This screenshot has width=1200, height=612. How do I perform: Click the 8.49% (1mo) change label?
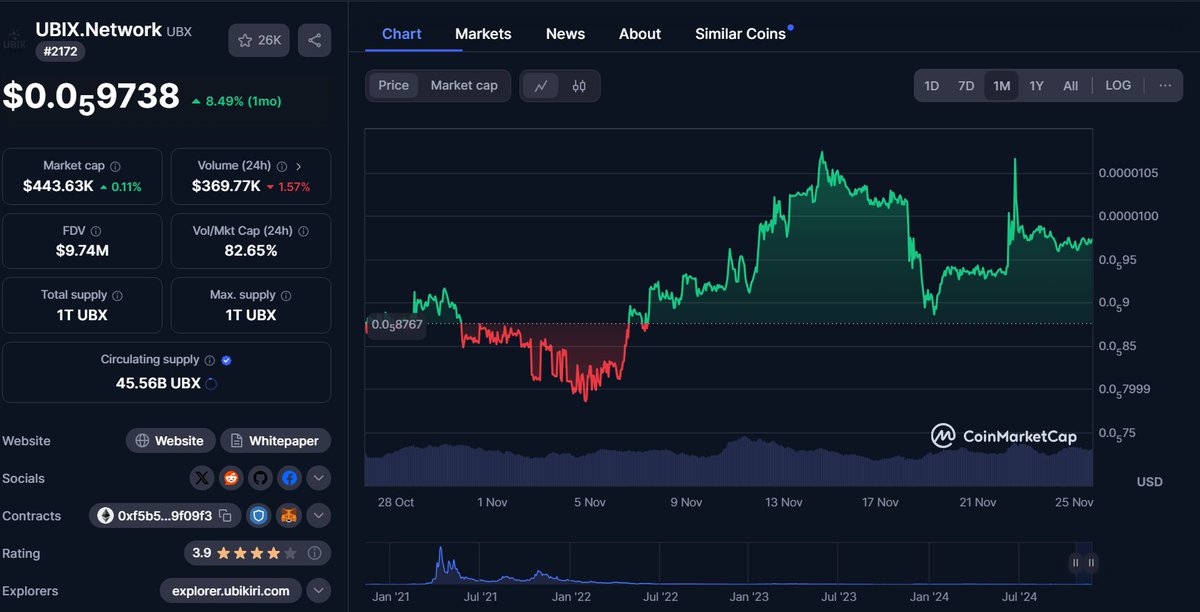pos(236,101)
